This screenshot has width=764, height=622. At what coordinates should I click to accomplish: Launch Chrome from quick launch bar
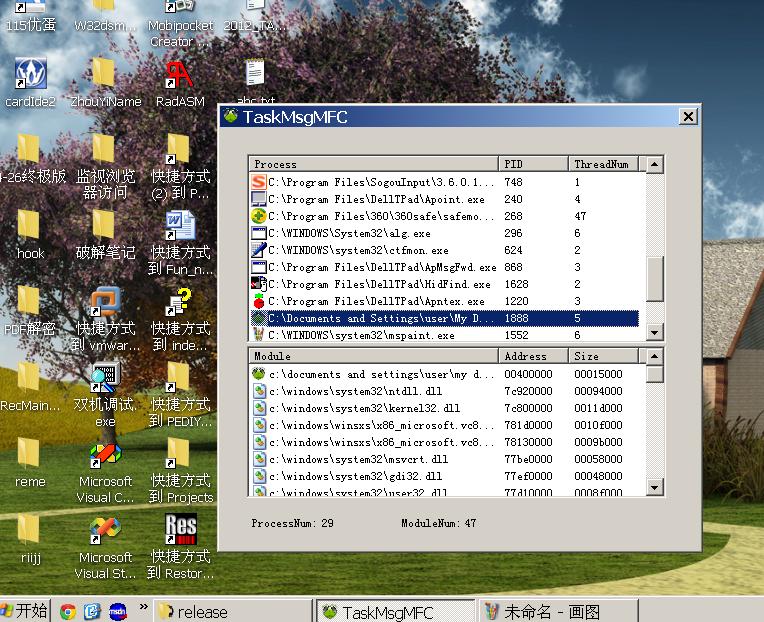[x=68, y=611]
